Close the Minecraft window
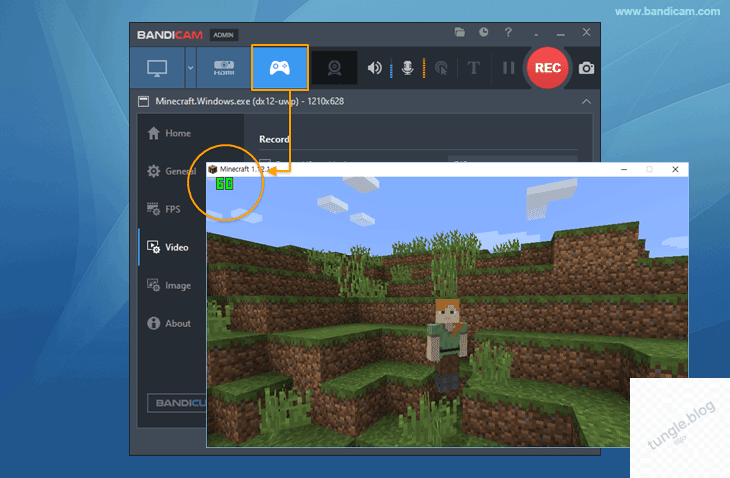Viewport: 730px width, 478px height. tap(675, 169)
